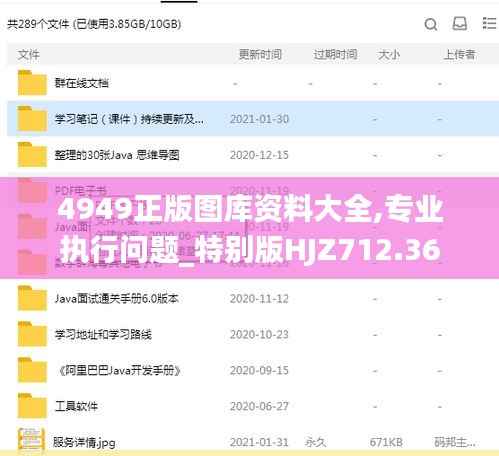This screenshot has height=456, width=499.
Task: Click the date 2021-01-31
Action: [259, 442]
